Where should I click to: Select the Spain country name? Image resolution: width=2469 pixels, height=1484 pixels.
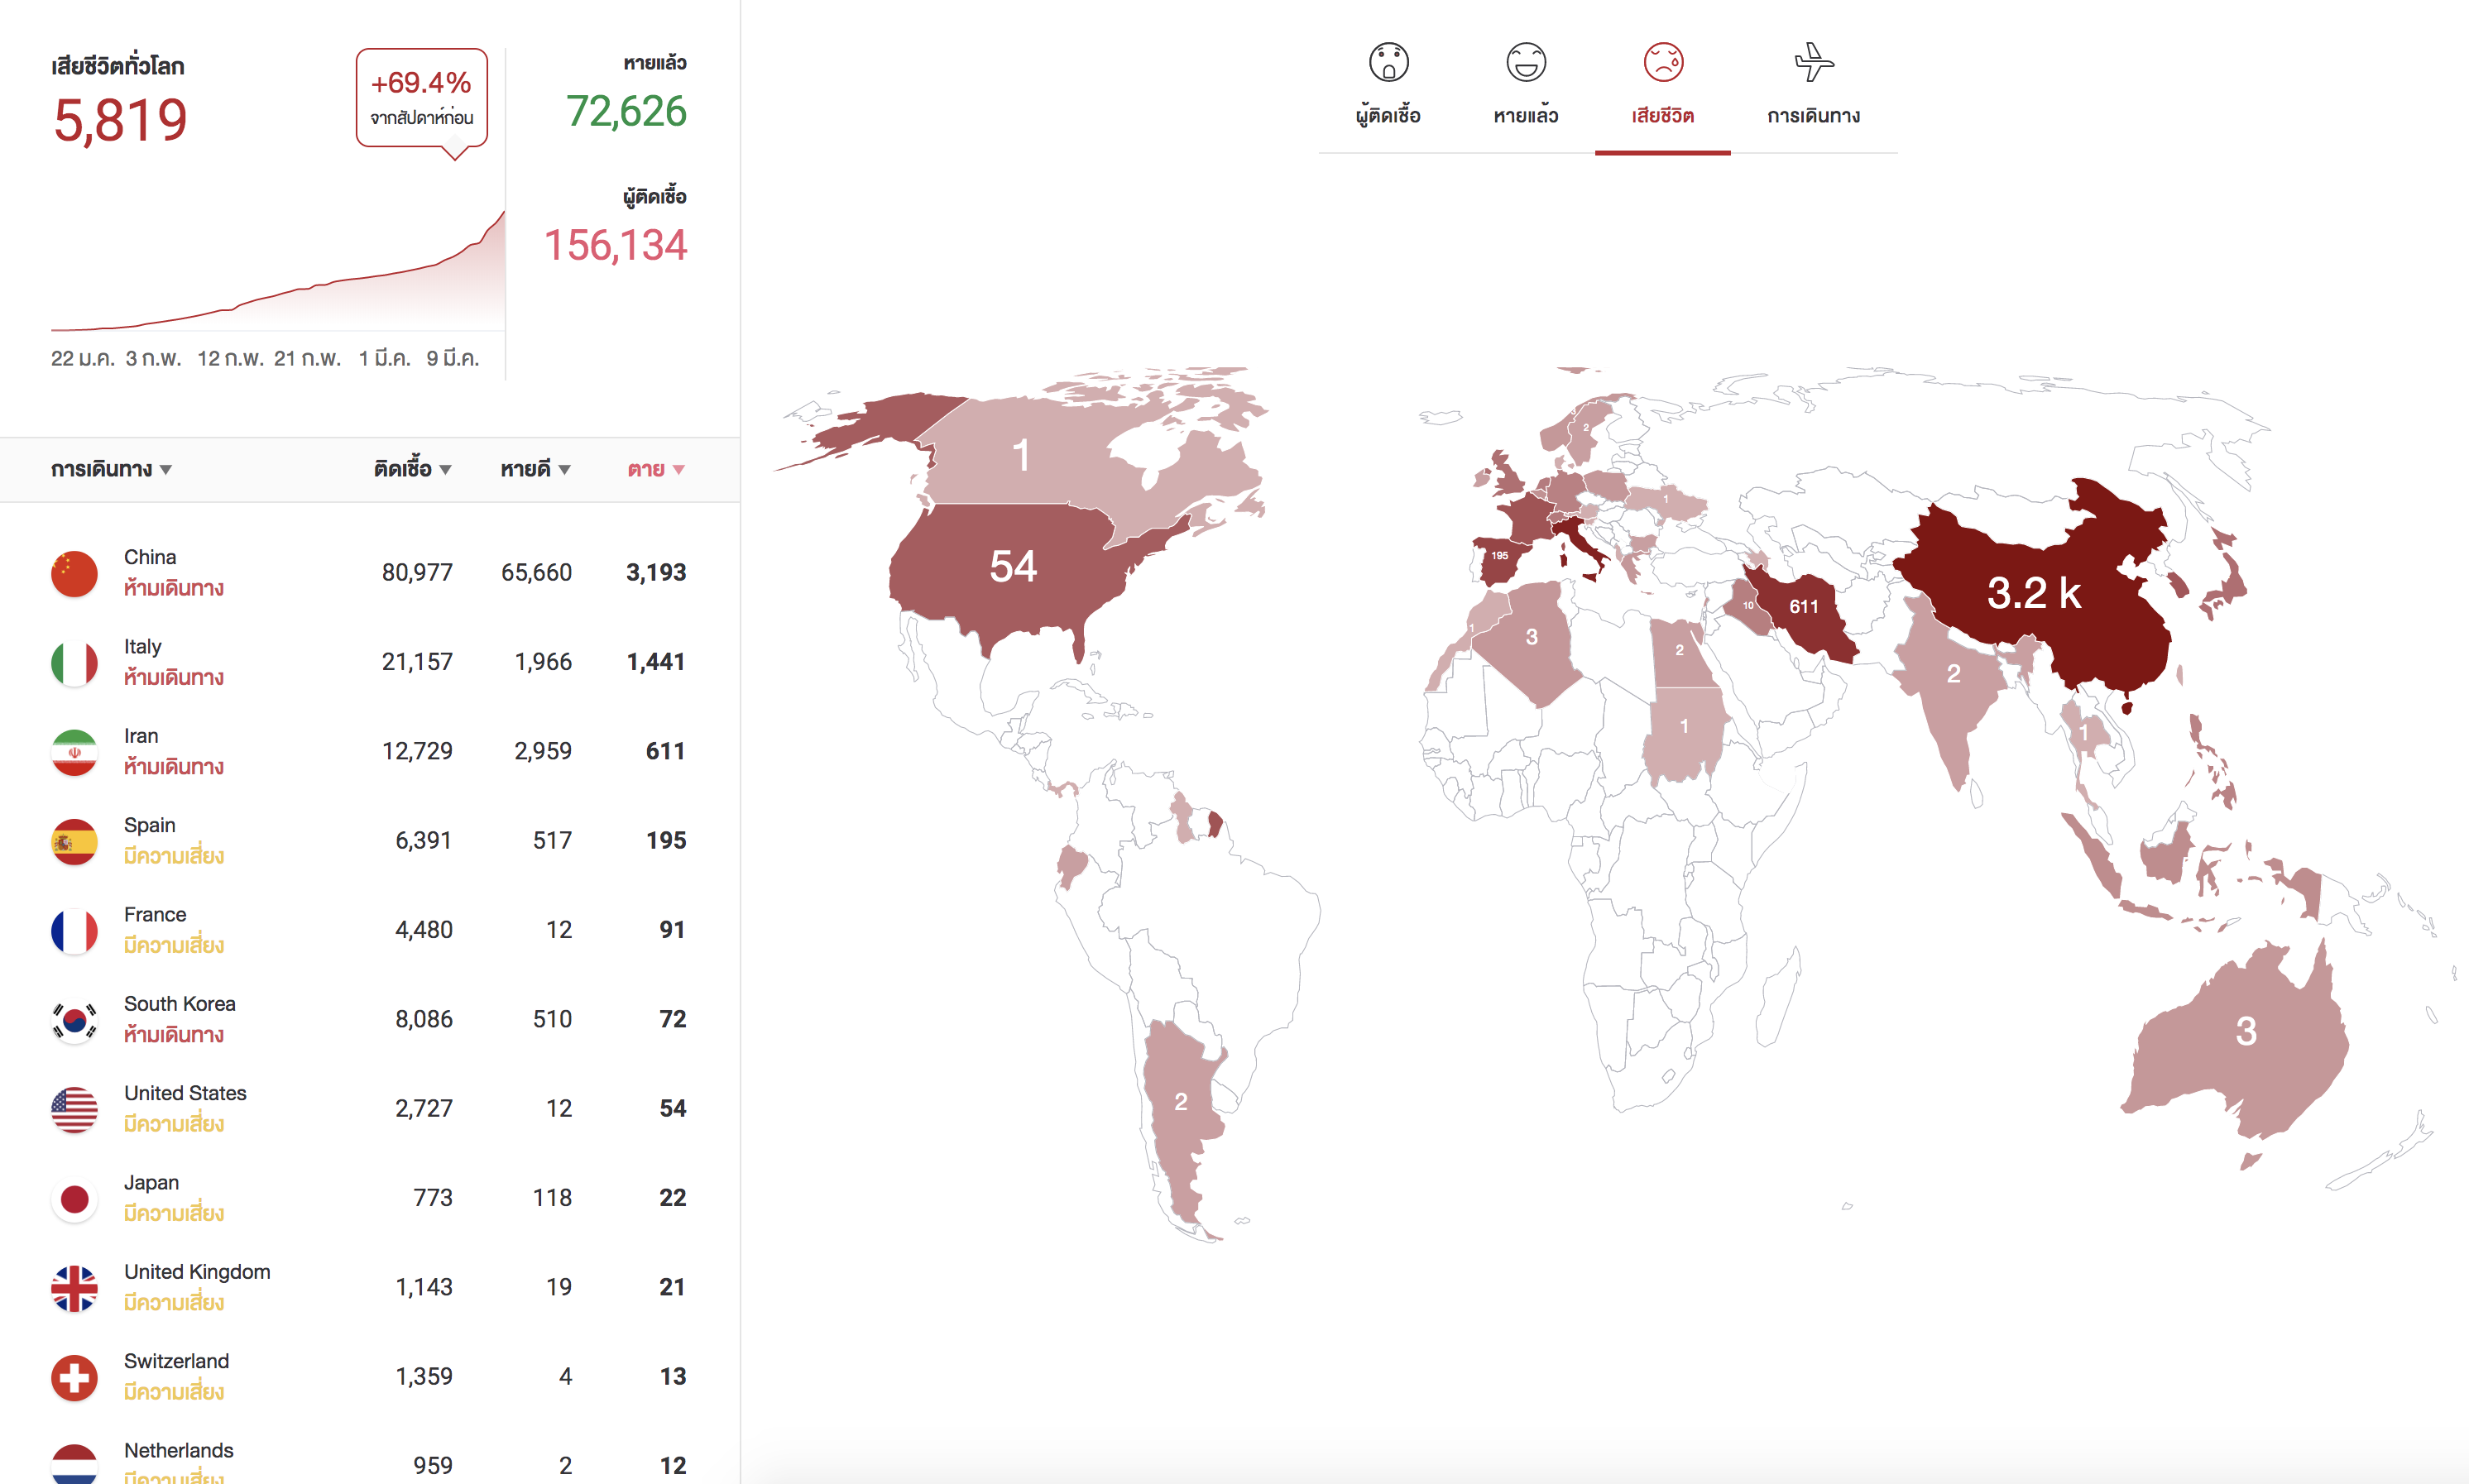[149, 825]
